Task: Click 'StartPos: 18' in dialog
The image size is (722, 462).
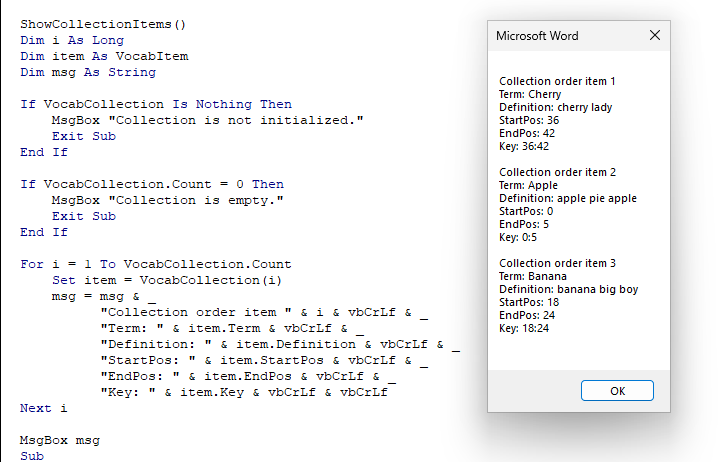Action: 529,302
